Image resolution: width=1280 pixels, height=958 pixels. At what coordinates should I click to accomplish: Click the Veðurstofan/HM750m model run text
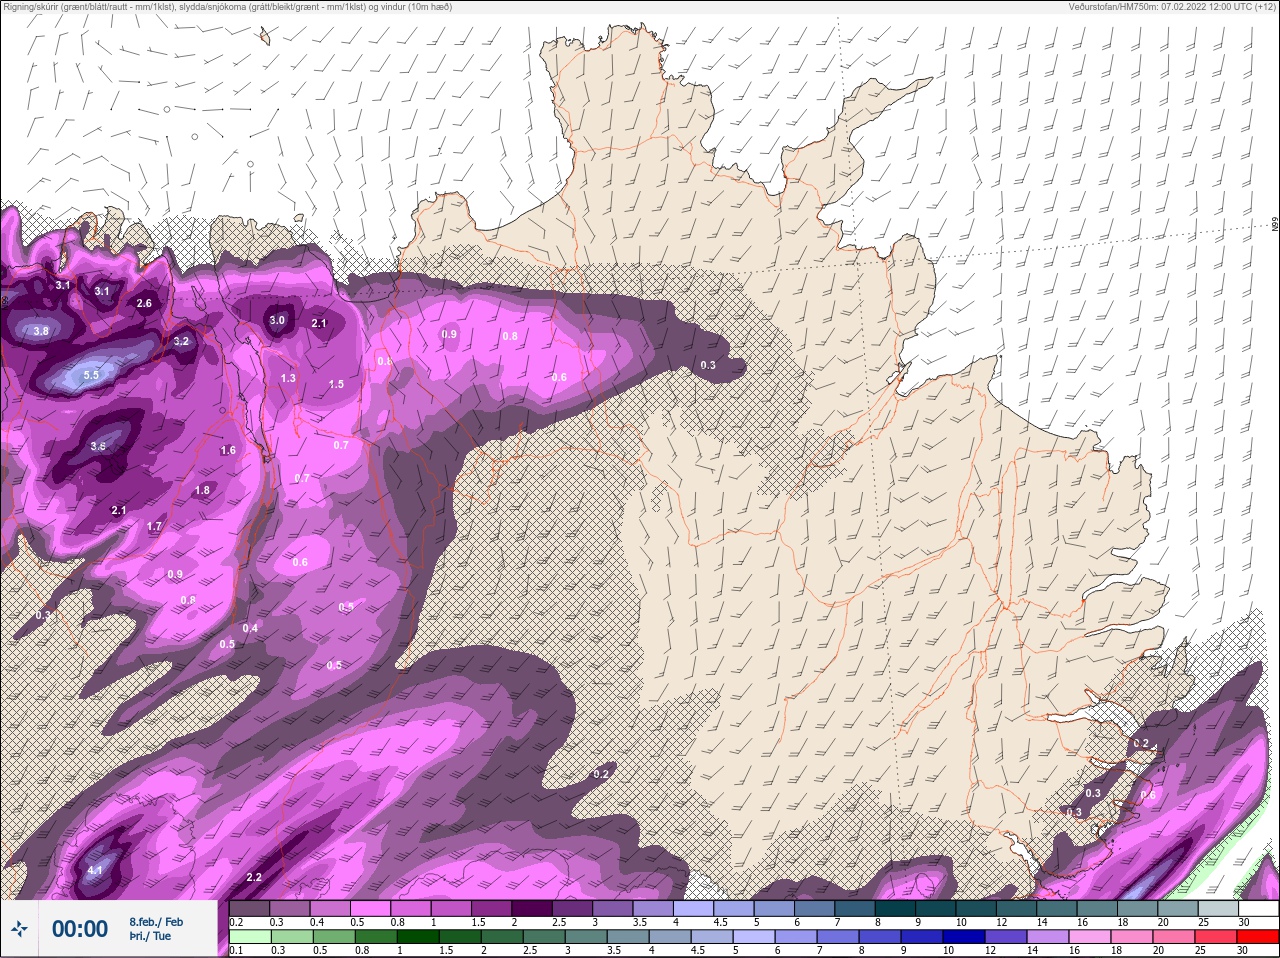pyautogui.click(x=1172, y=7)
